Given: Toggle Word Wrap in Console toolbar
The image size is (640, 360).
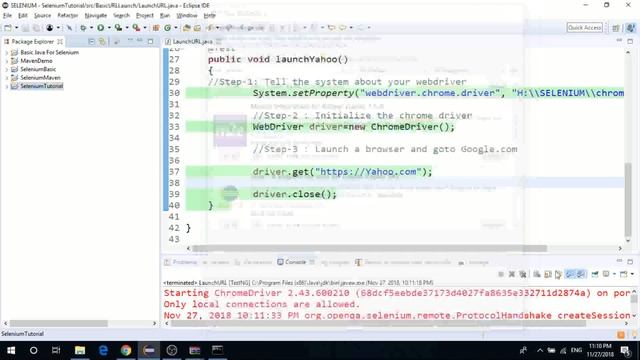Looking at the screenshot, I should (558, 274).
